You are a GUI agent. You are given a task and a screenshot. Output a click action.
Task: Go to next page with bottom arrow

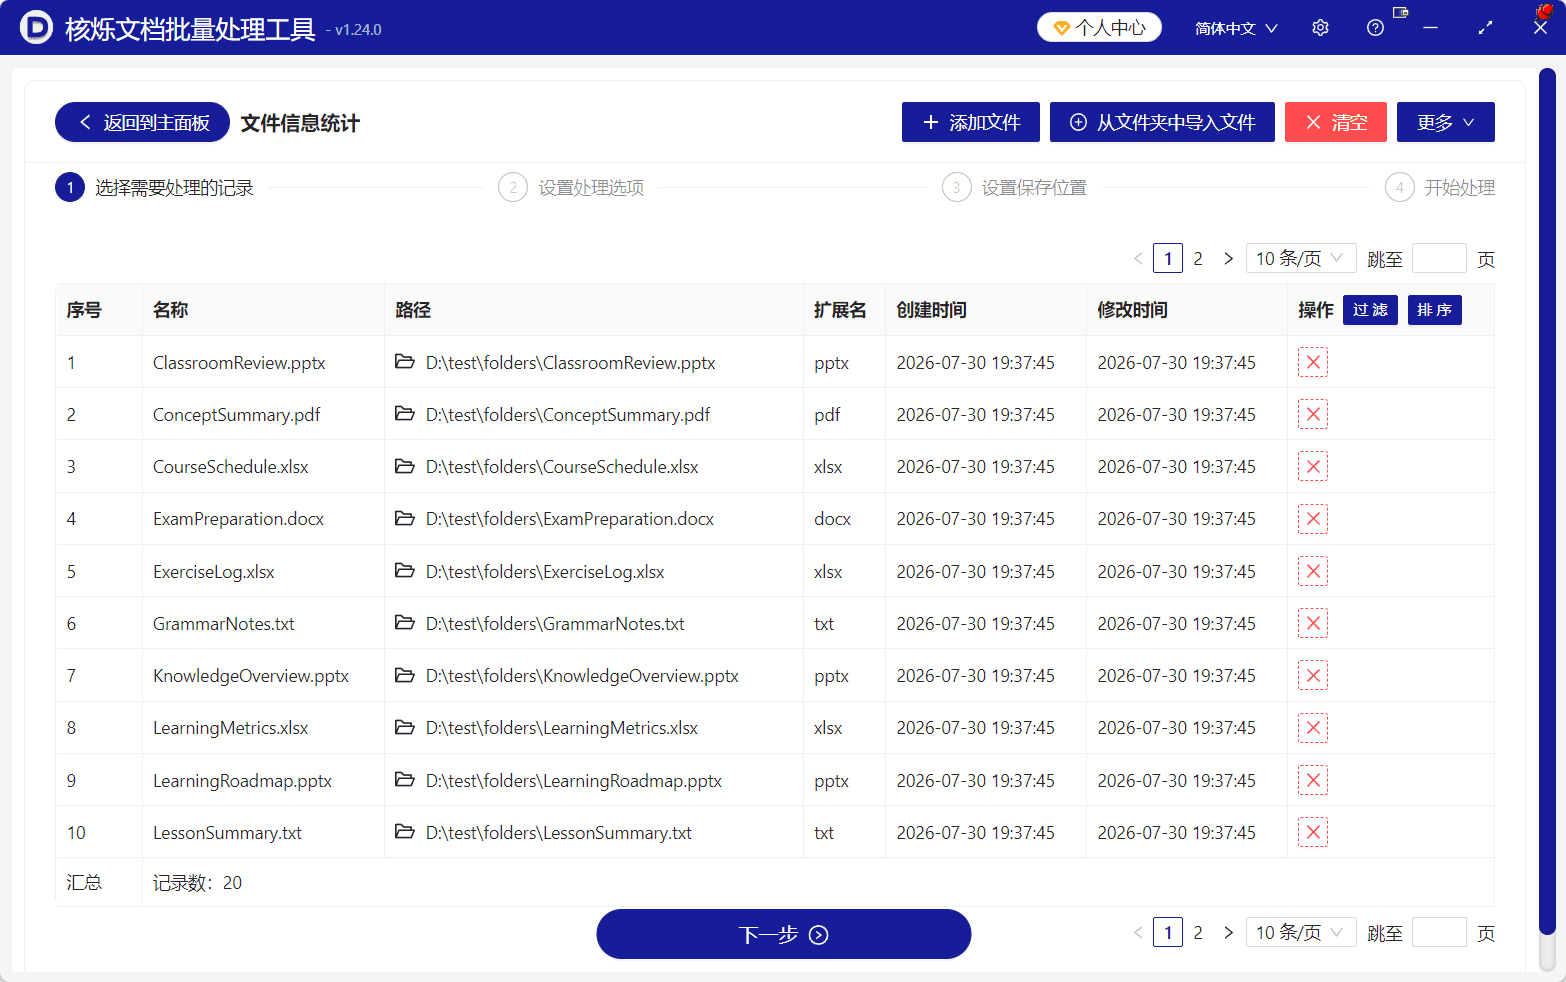[1228, 932]
